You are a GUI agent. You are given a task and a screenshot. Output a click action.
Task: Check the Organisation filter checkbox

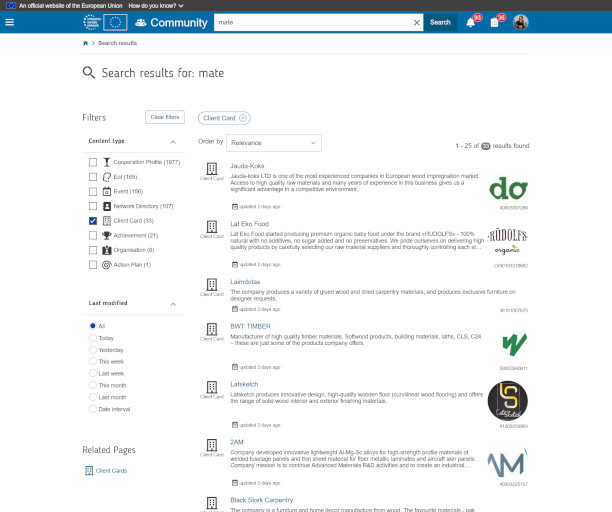(93, 250)
